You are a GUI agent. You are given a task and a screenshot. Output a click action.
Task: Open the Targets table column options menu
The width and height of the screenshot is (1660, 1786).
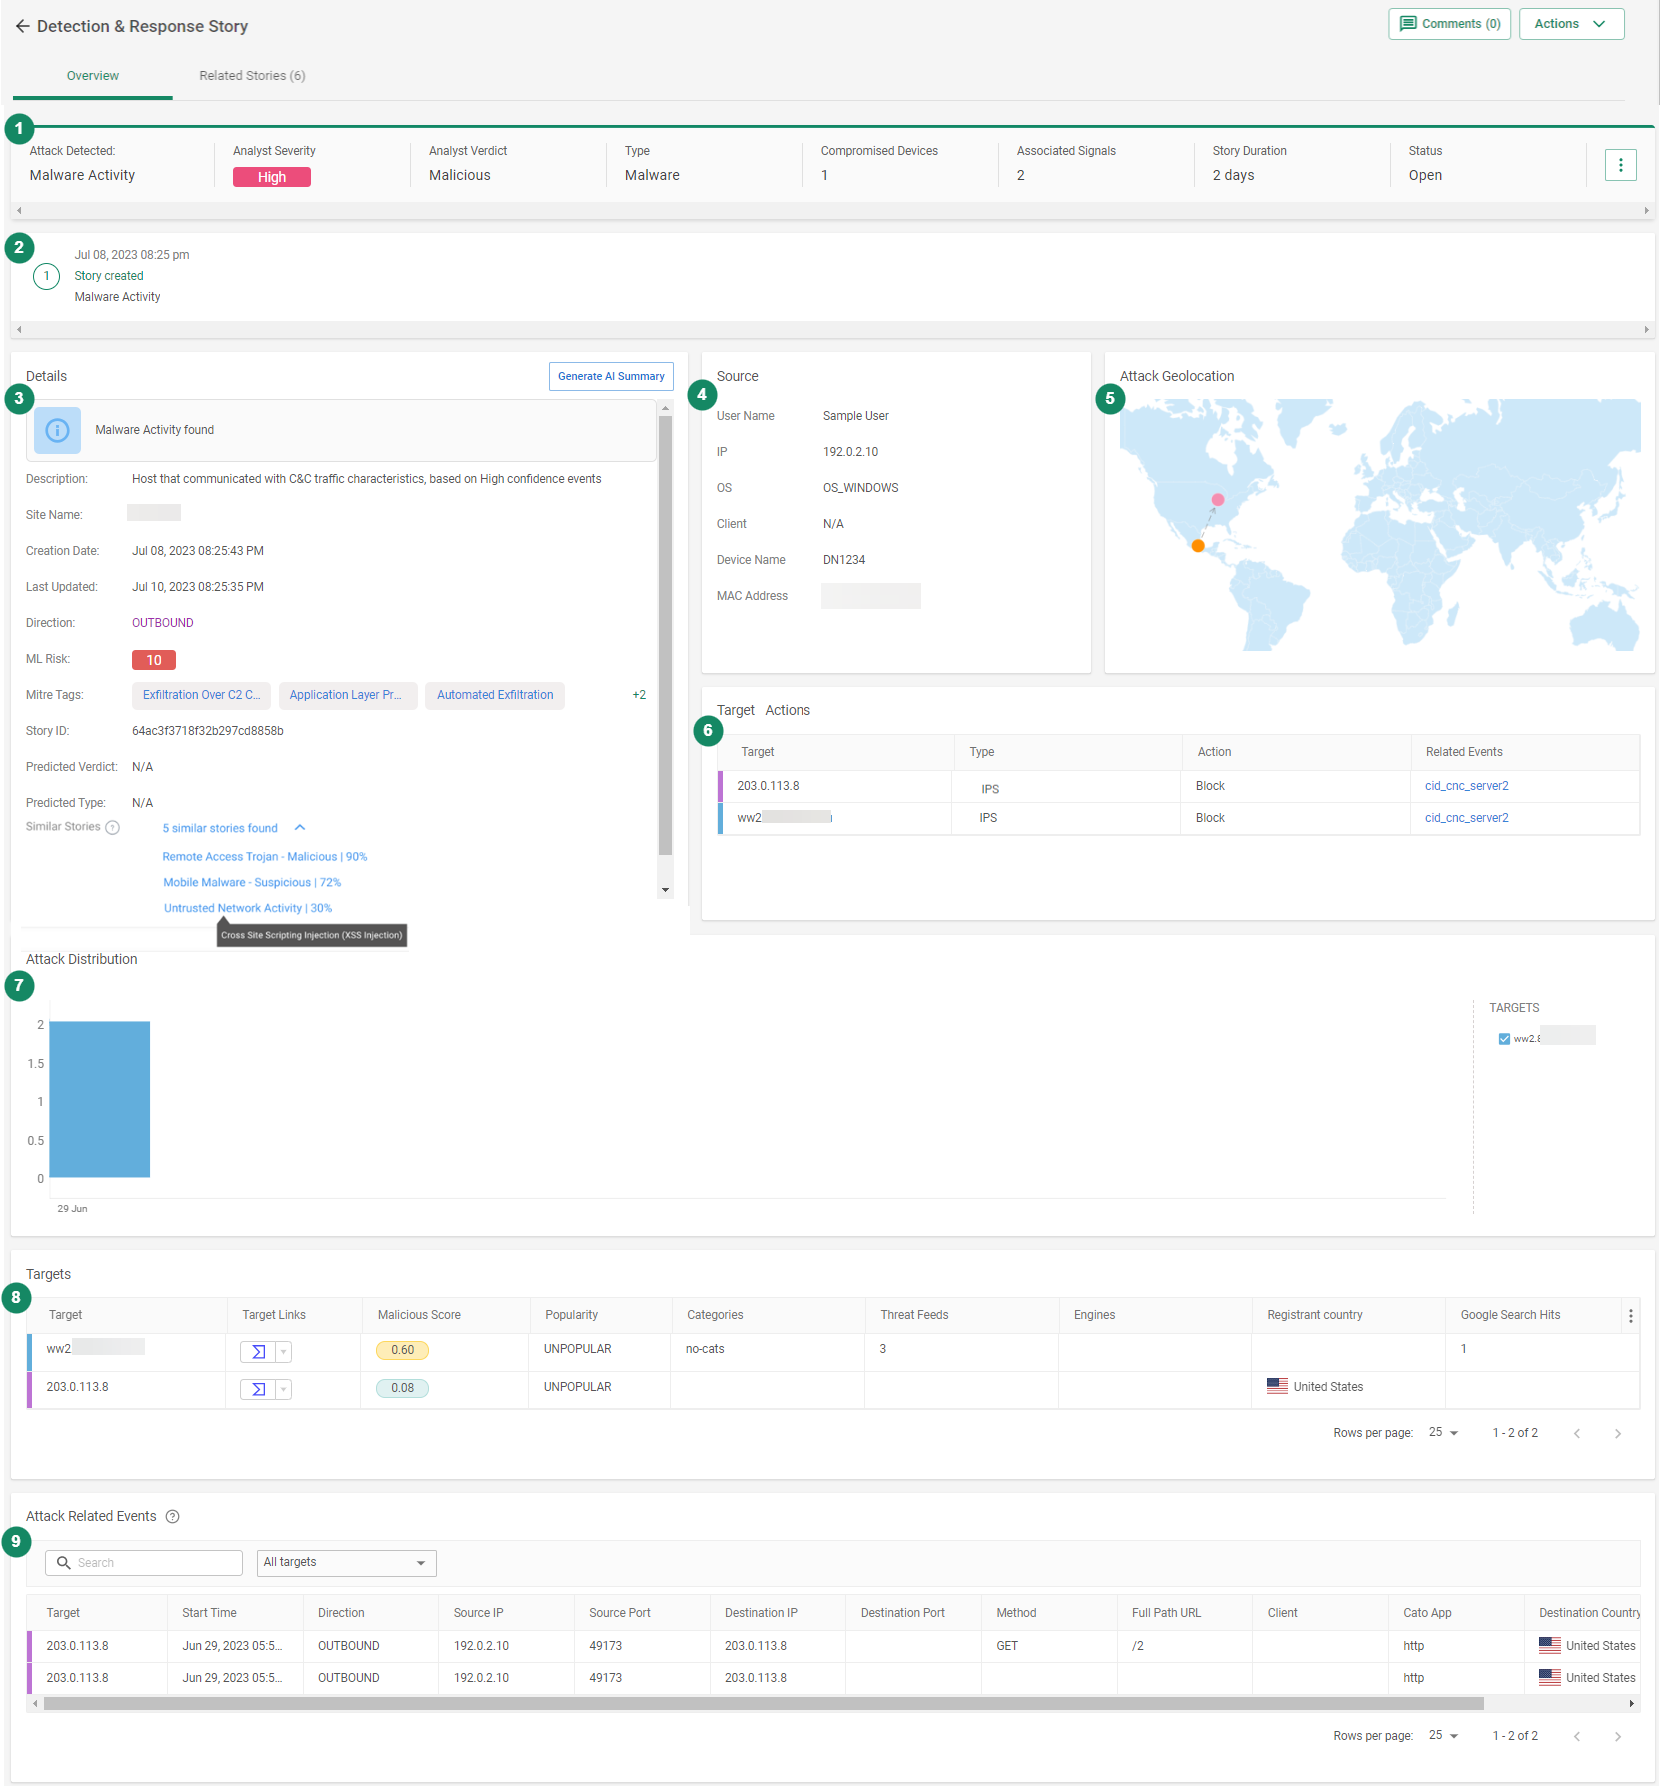pos(1630,1316)
